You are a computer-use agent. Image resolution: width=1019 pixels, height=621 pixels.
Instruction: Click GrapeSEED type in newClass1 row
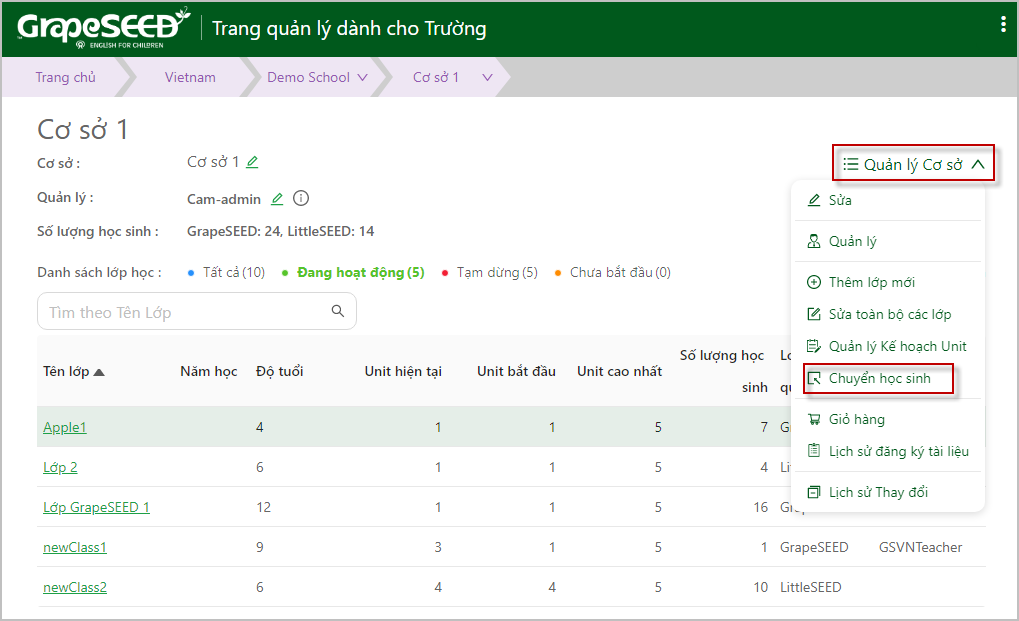814,547
